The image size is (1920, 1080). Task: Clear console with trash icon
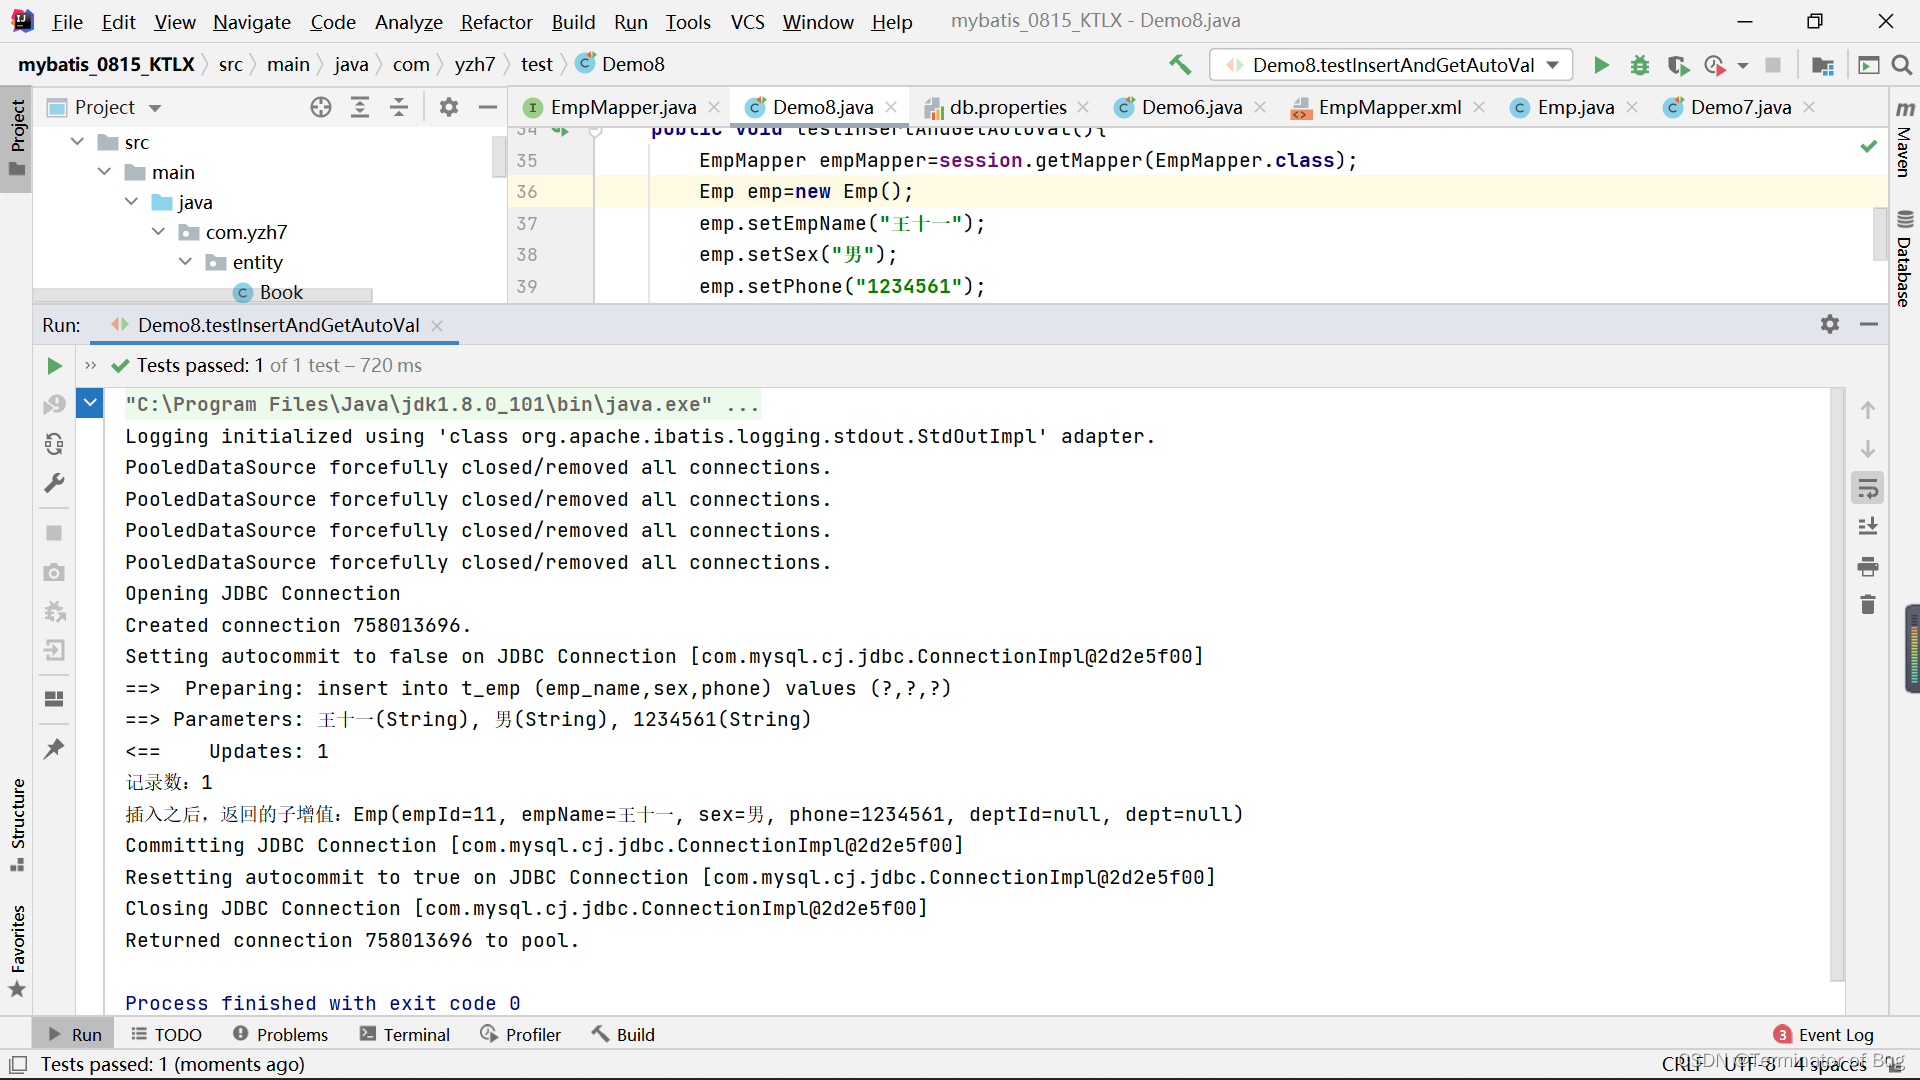[1867, 605]
